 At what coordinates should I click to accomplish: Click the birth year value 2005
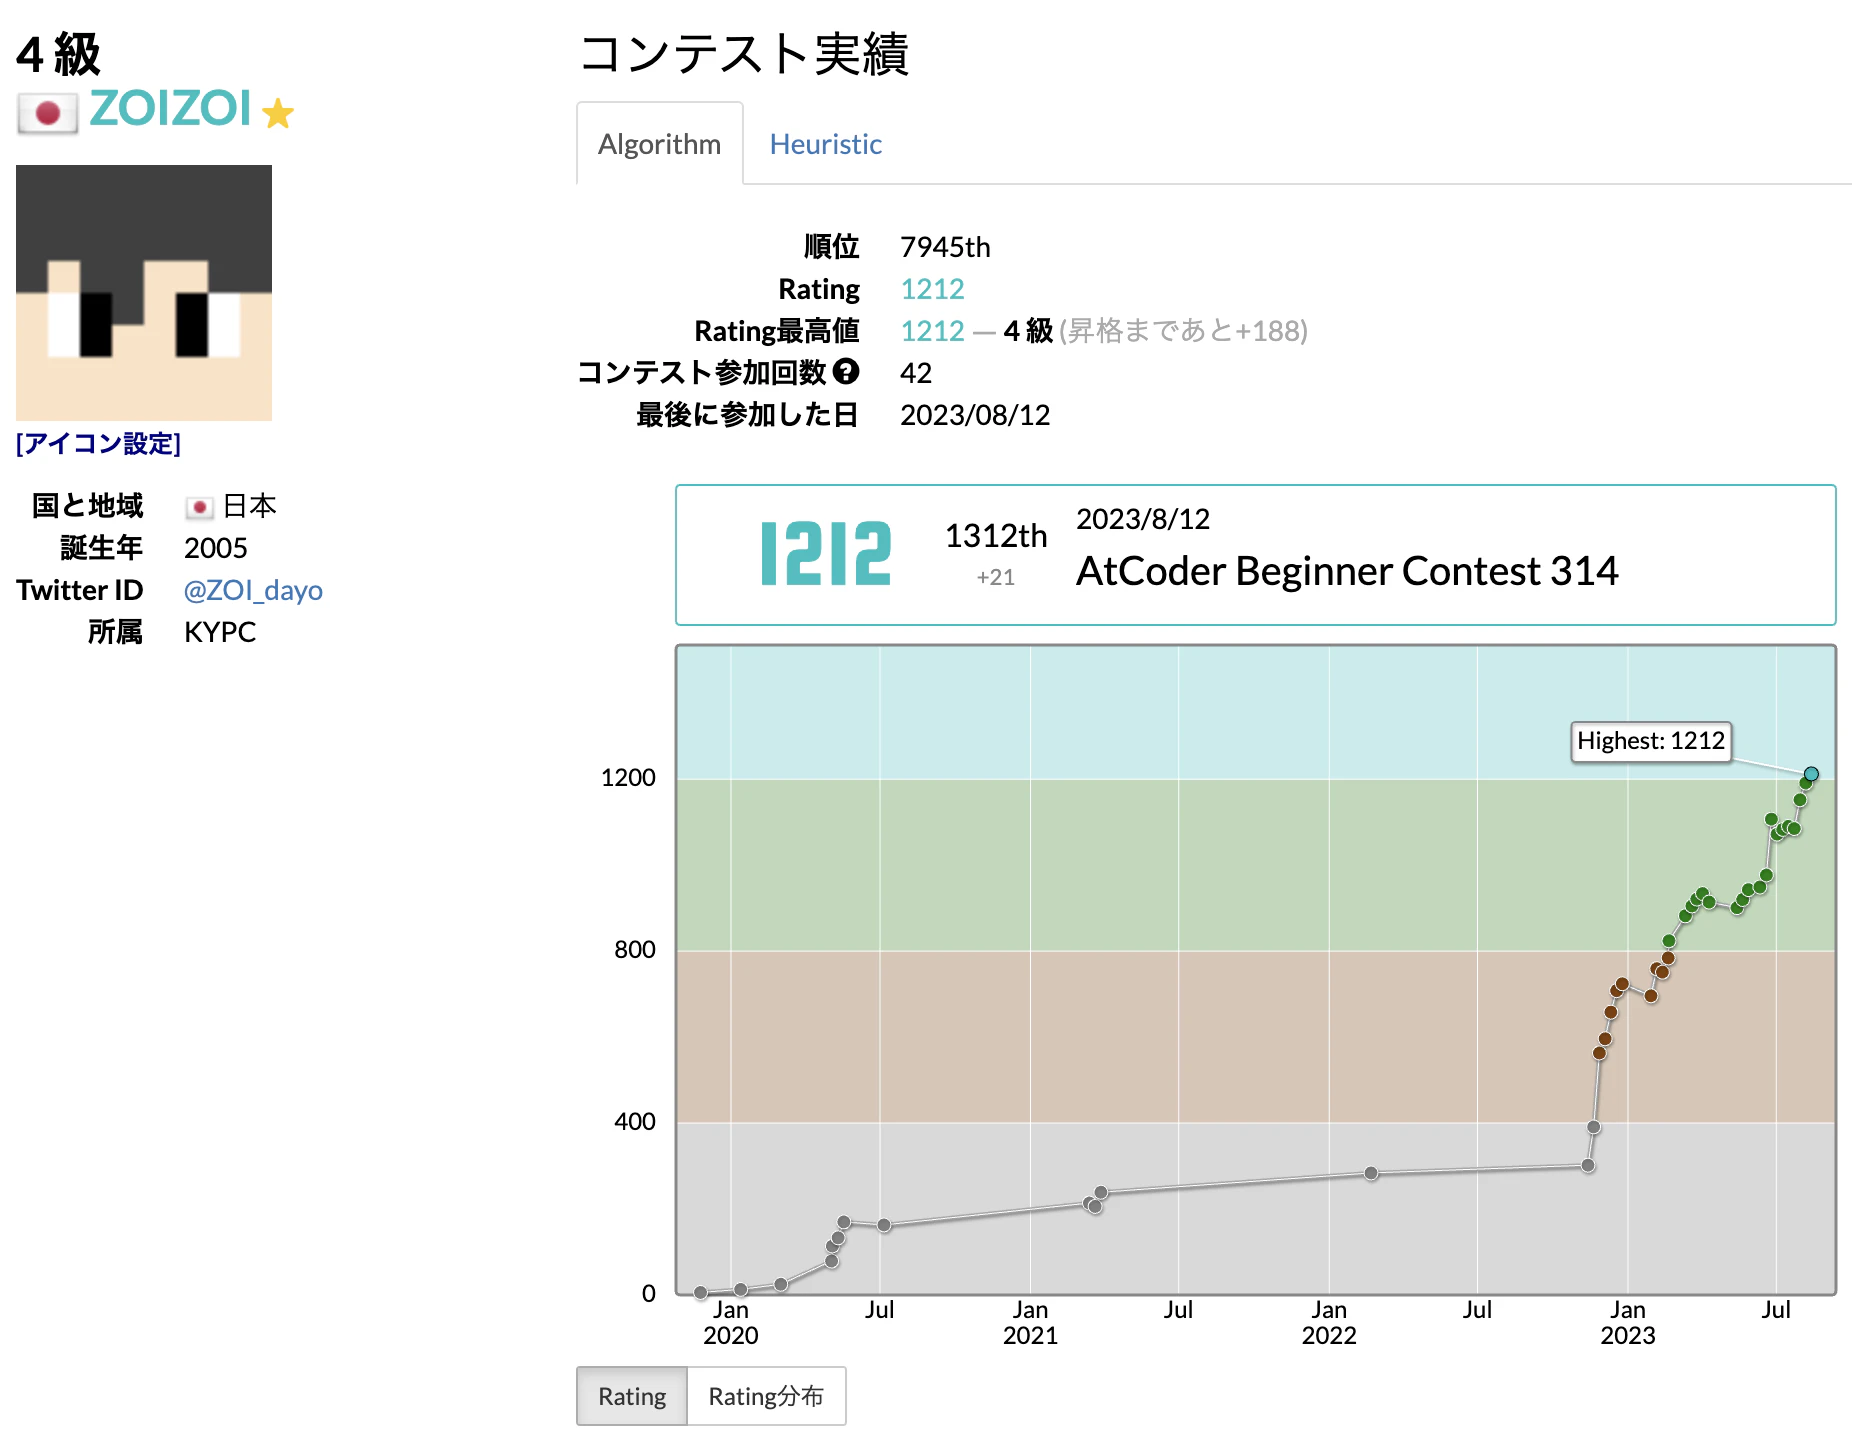pyautogui.click(x=215, y=548)
